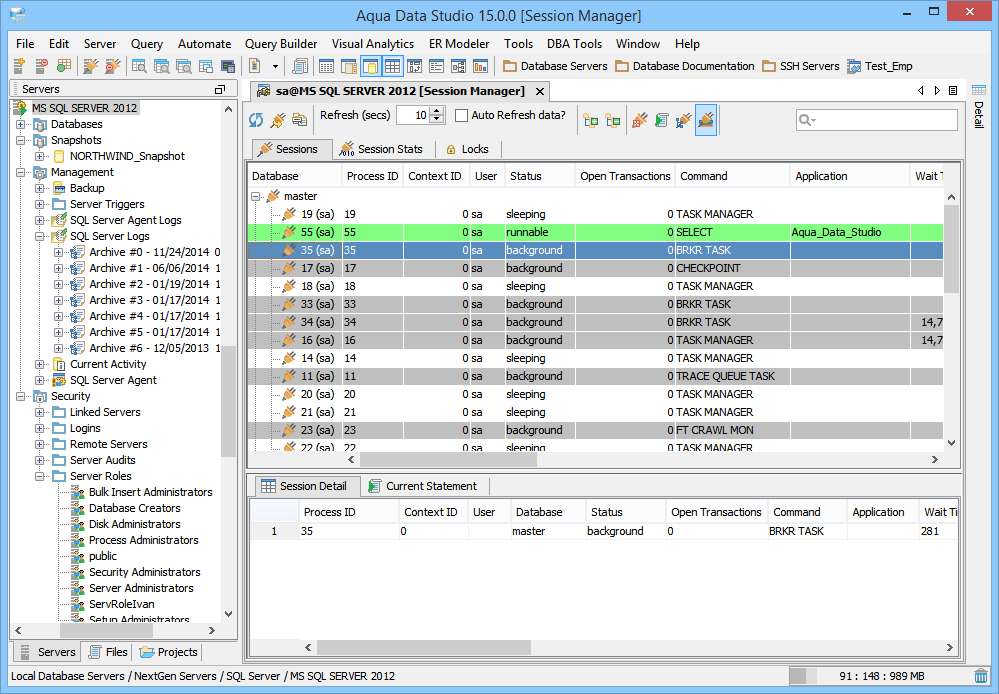Open the Test_Emp shortcut in toolbar
999x694 pixels.
click(879, 66)
